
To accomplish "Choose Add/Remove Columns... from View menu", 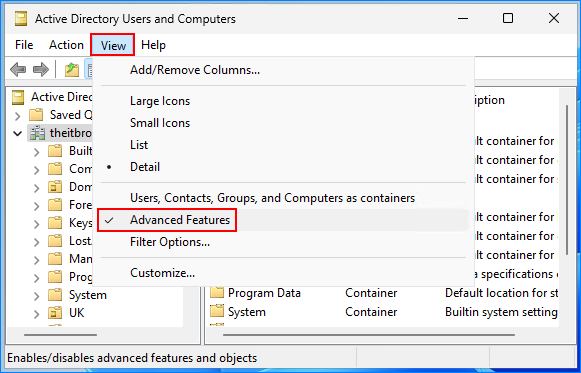I will tap(195, 70).
